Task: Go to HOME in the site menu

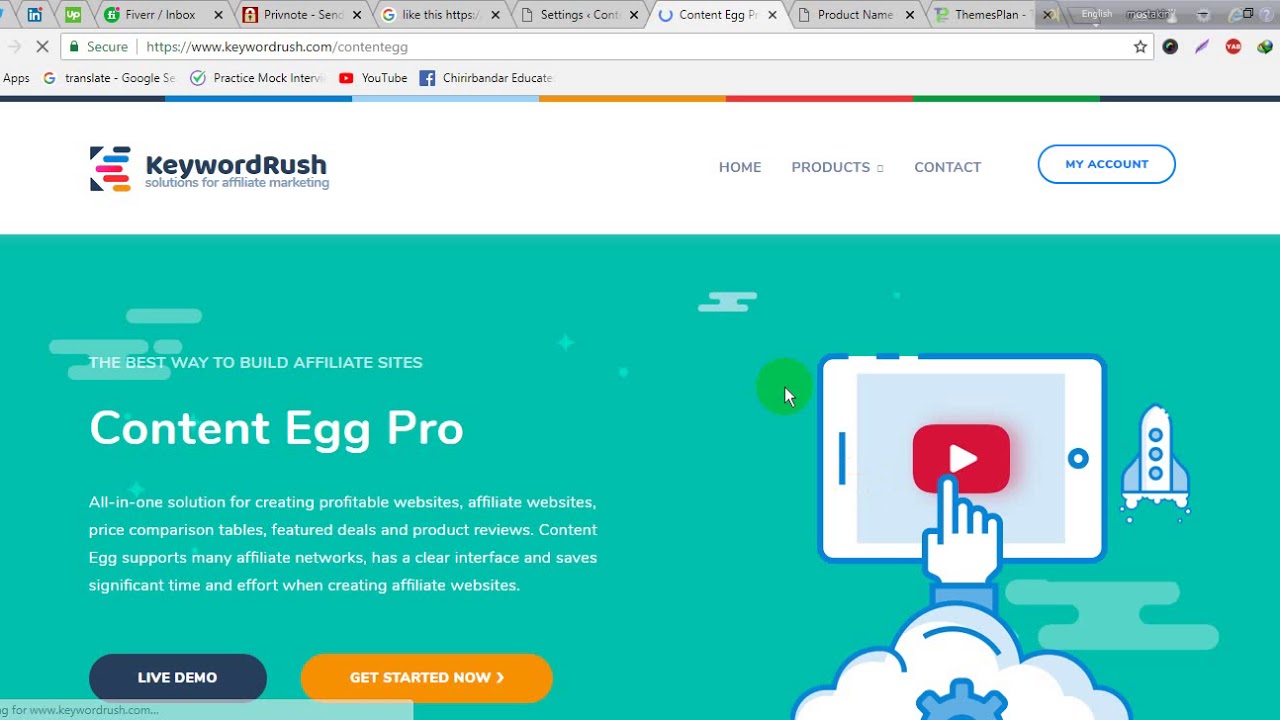Action: (x=740, y=167)
